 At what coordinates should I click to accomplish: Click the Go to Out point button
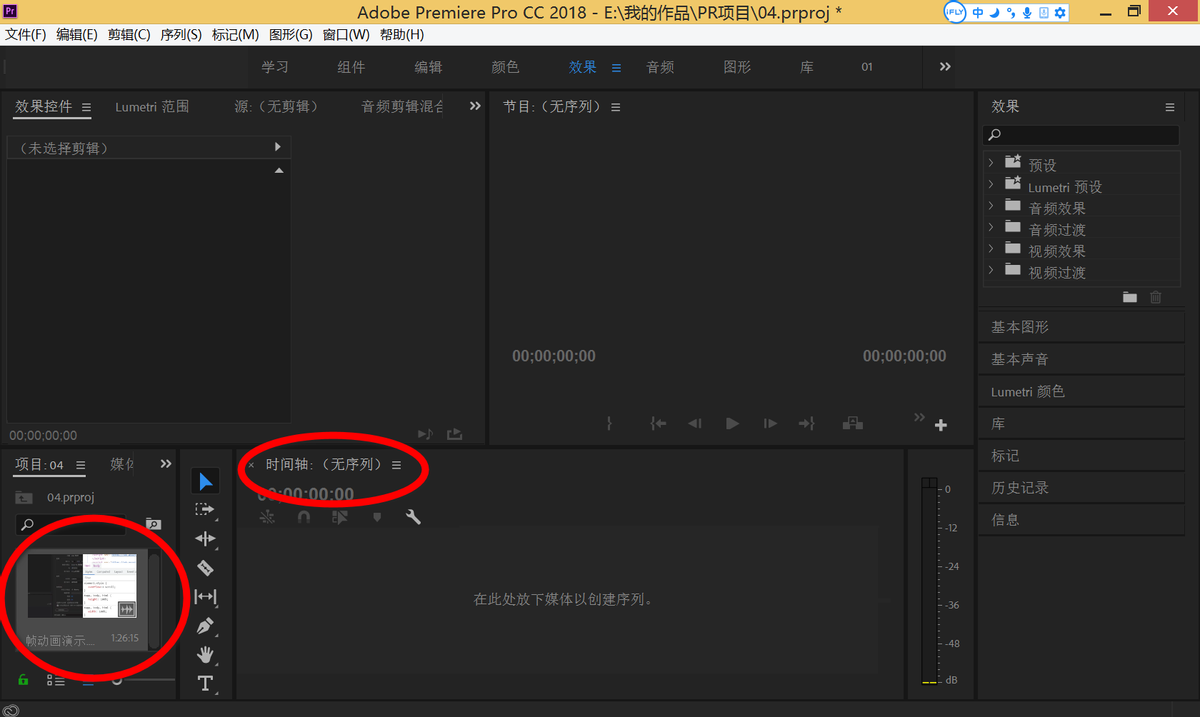(806, 424)
